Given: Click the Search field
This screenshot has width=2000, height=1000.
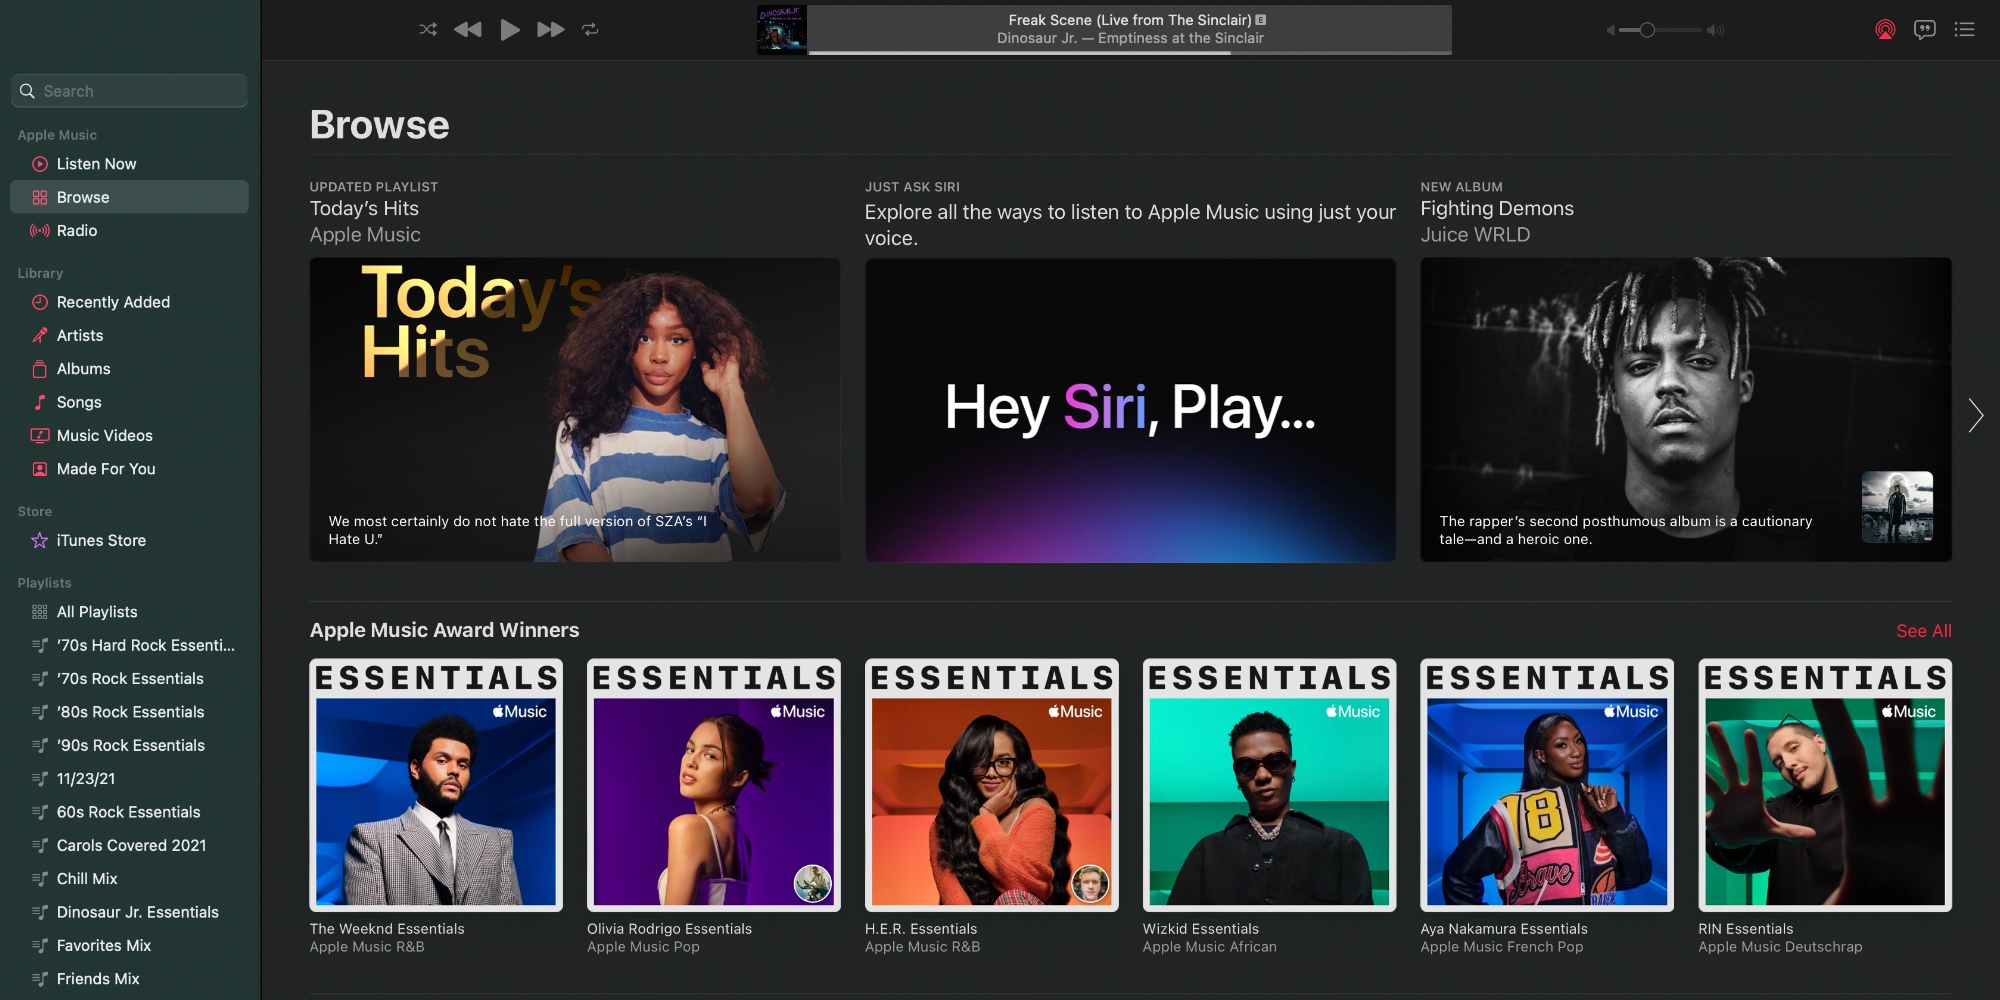Looking at the screenshot, I should coord(128,90).
